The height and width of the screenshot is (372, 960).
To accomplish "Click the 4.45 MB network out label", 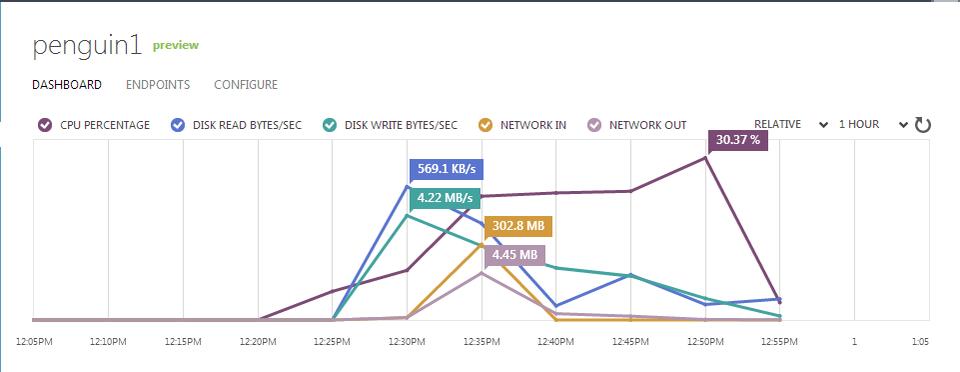I will pyautogui.click(x=514, y=255).
